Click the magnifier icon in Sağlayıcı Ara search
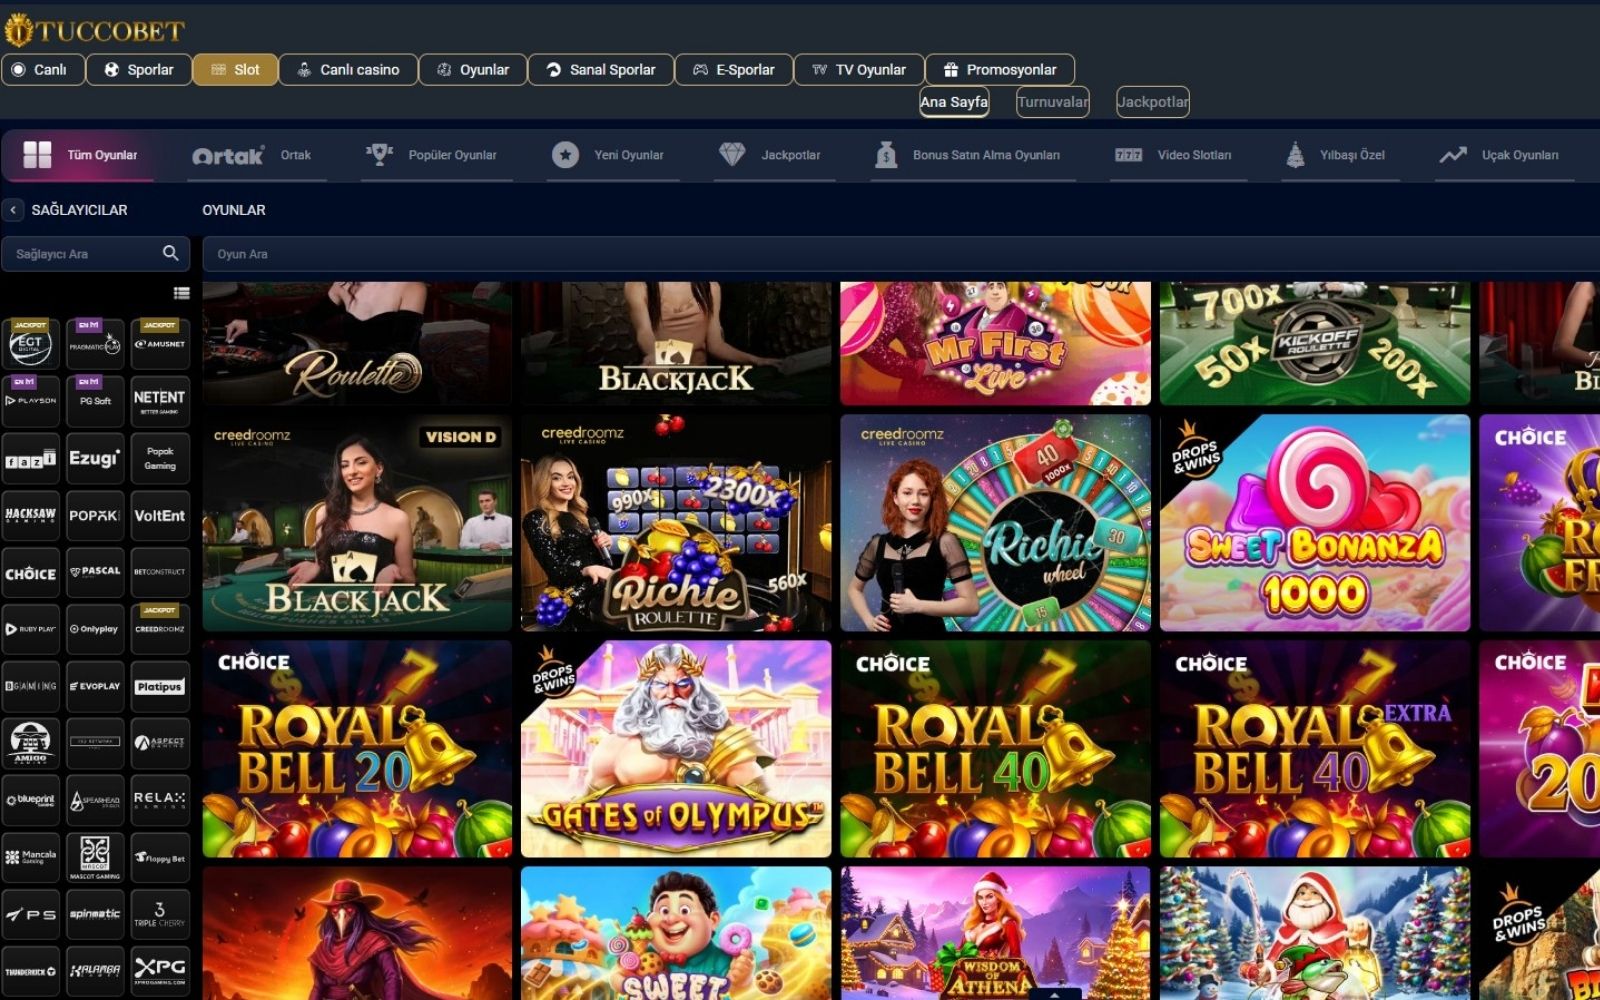This screenshot has width=1600, height=1000. pyautogui.click(x=172, y=254)
